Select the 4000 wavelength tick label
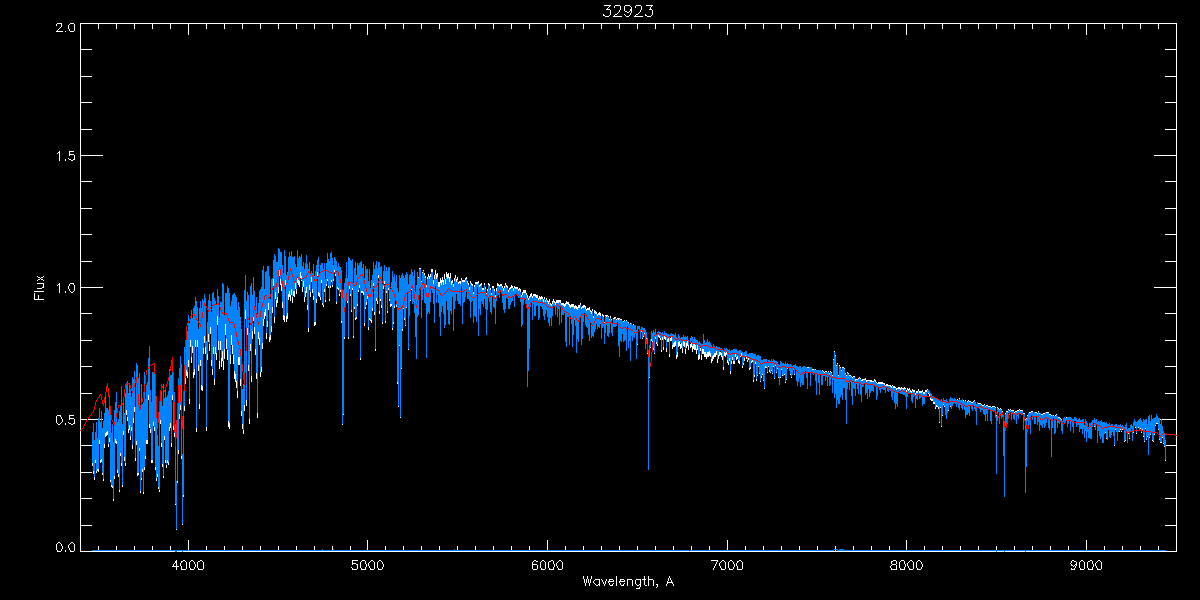Screen dimensions: 1200x600 click(x=188, y=564)
